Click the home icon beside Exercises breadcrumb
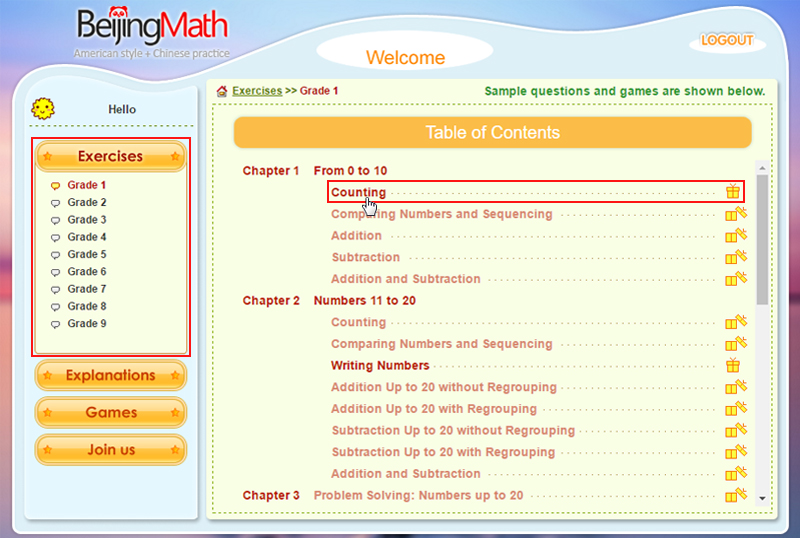 [221, 91]
